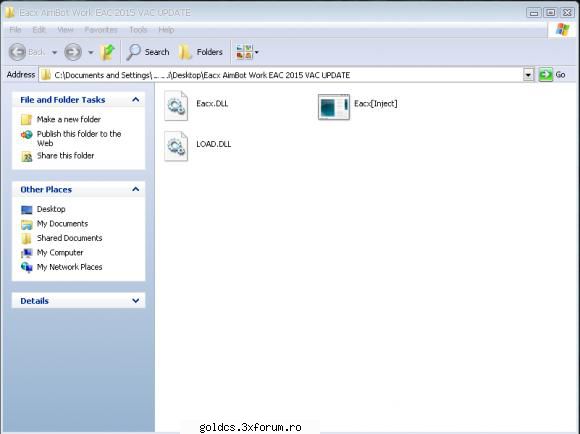This screenshot has height=434, width=580.
Task: Select the LOAD.DLL file icon
Action: (176, 146)
